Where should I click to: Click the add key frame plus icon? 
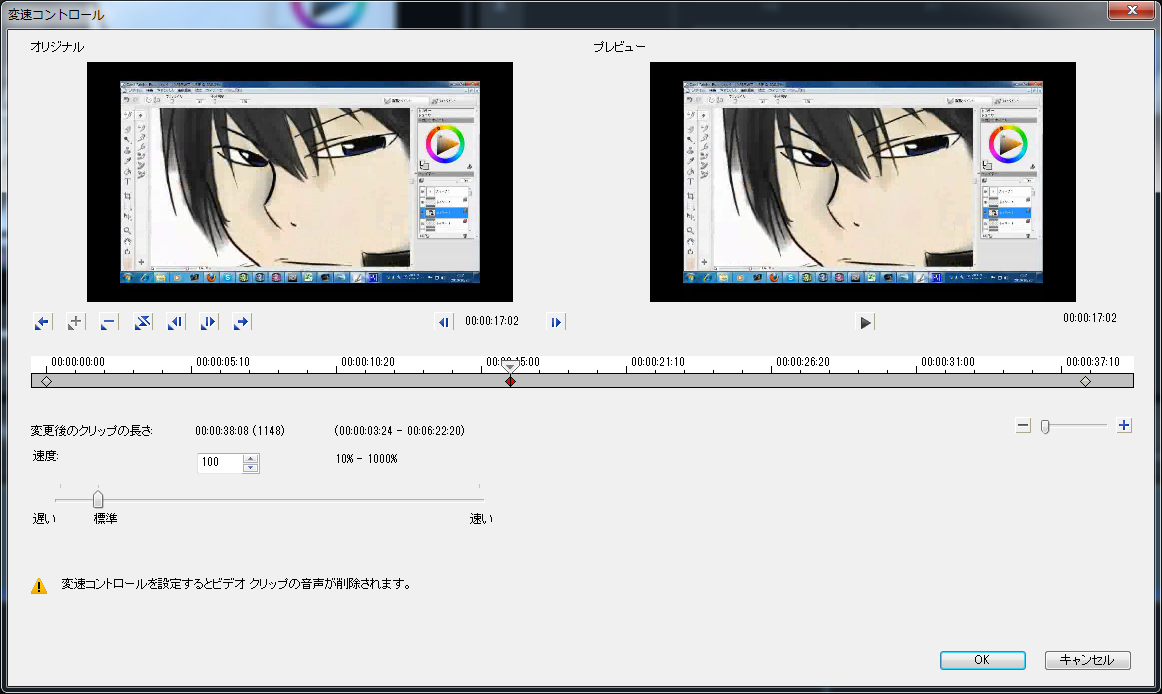tap(75, 322)
